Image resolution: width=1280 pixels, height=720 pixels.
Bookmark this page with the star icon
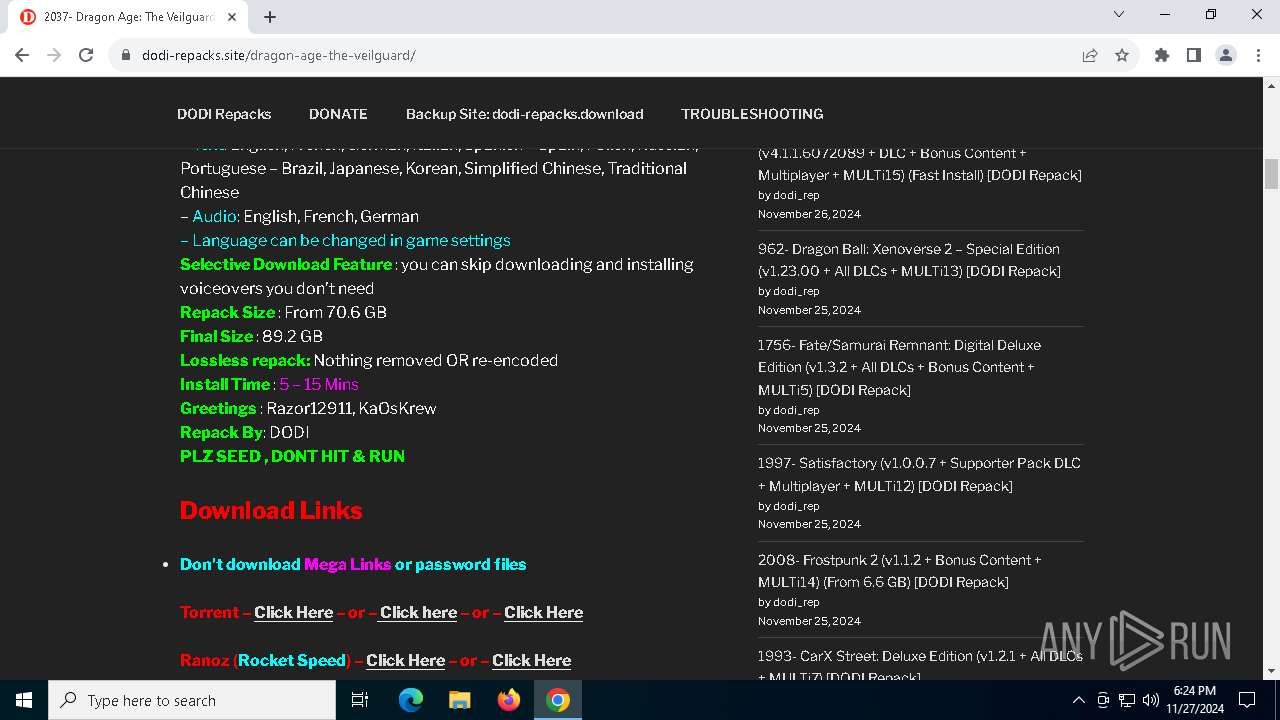click(1122, 55)
